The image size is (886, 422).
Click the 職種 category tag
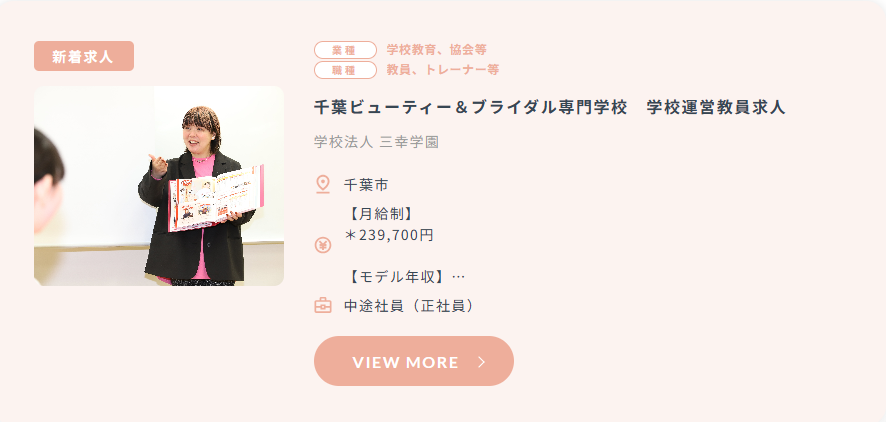(x=345, y=70)
